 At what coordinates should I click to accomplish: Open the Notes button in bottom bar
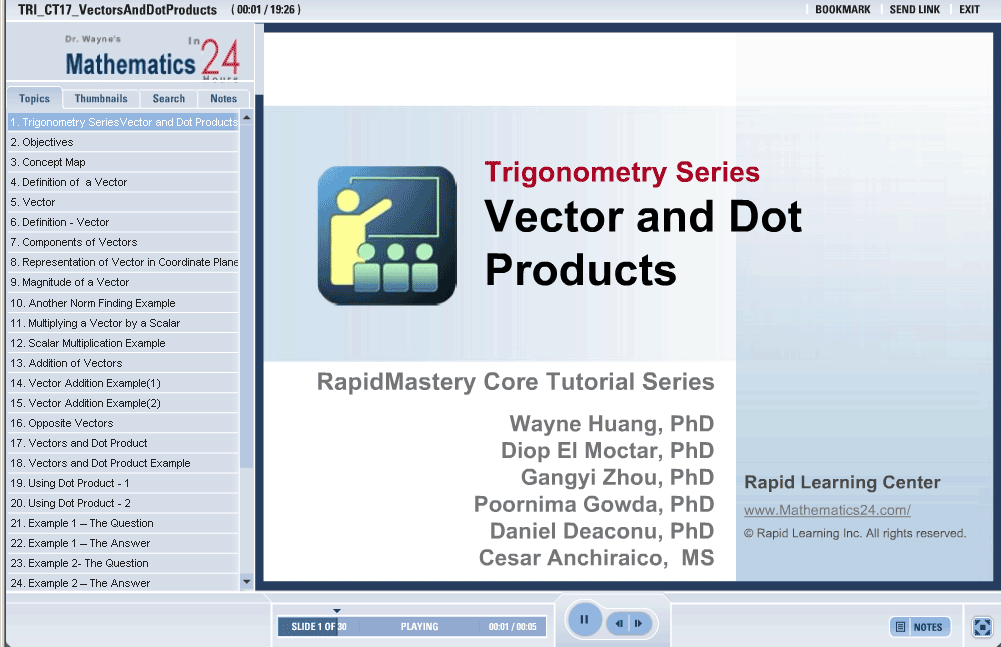tap(919, 627)
